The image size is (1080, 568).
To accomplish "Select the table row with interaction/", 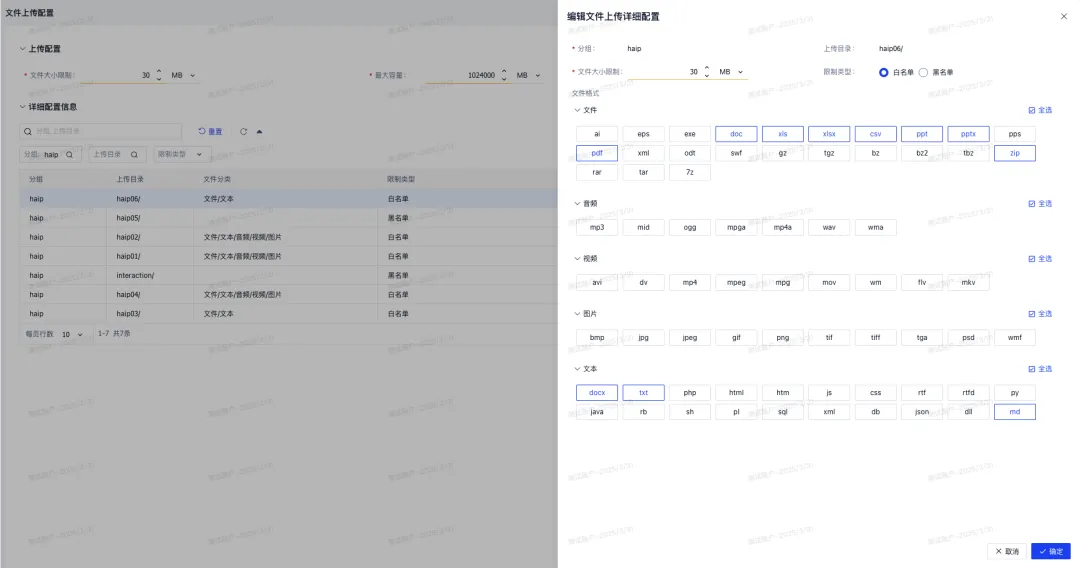I will [x=289, y=275].
